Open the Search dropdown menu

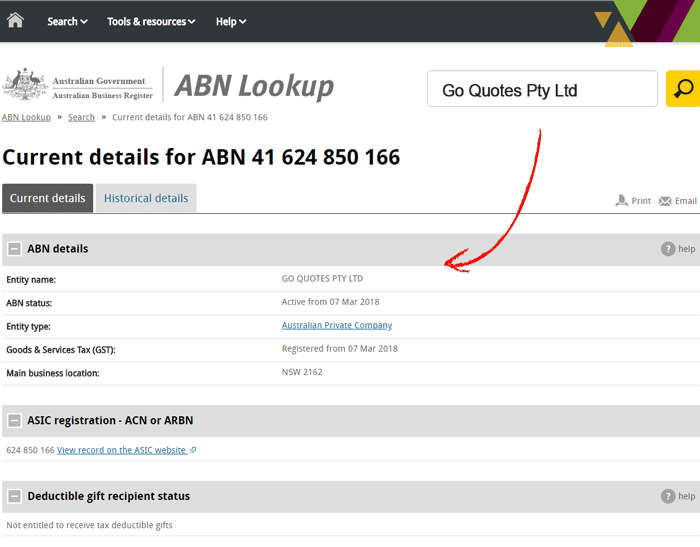[x=67, y=21]
